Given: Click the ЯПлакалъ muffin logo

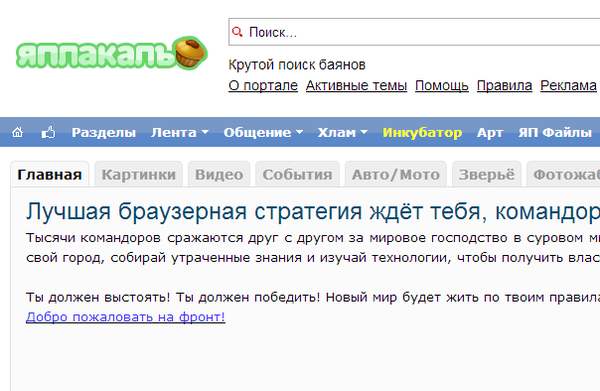Looking at the screenshot, I should tap(112, 54).
